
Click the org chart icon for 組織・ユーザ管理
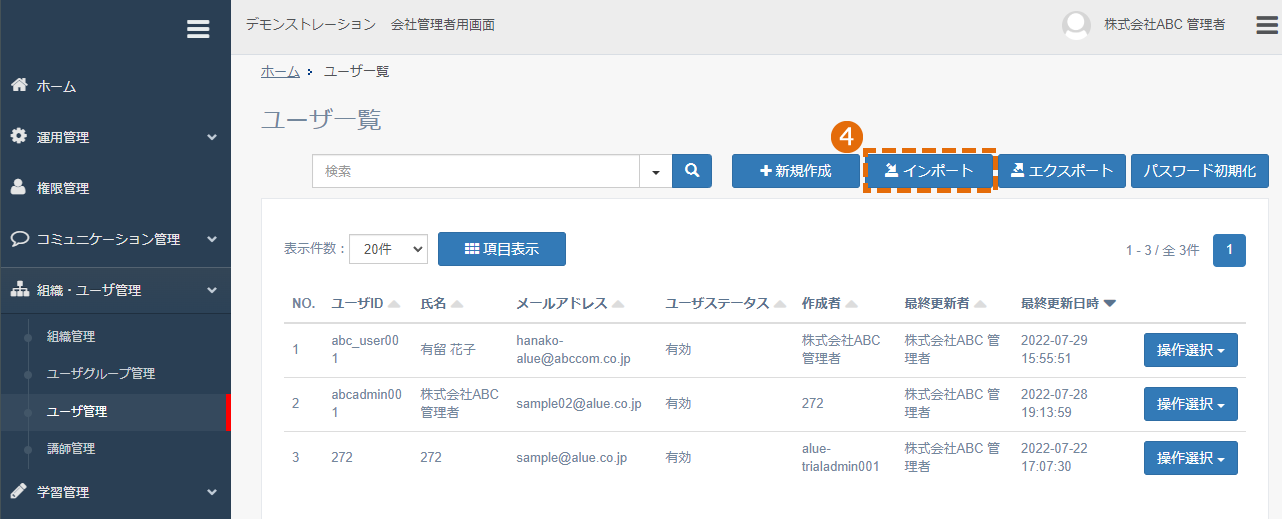pos(19,290)
